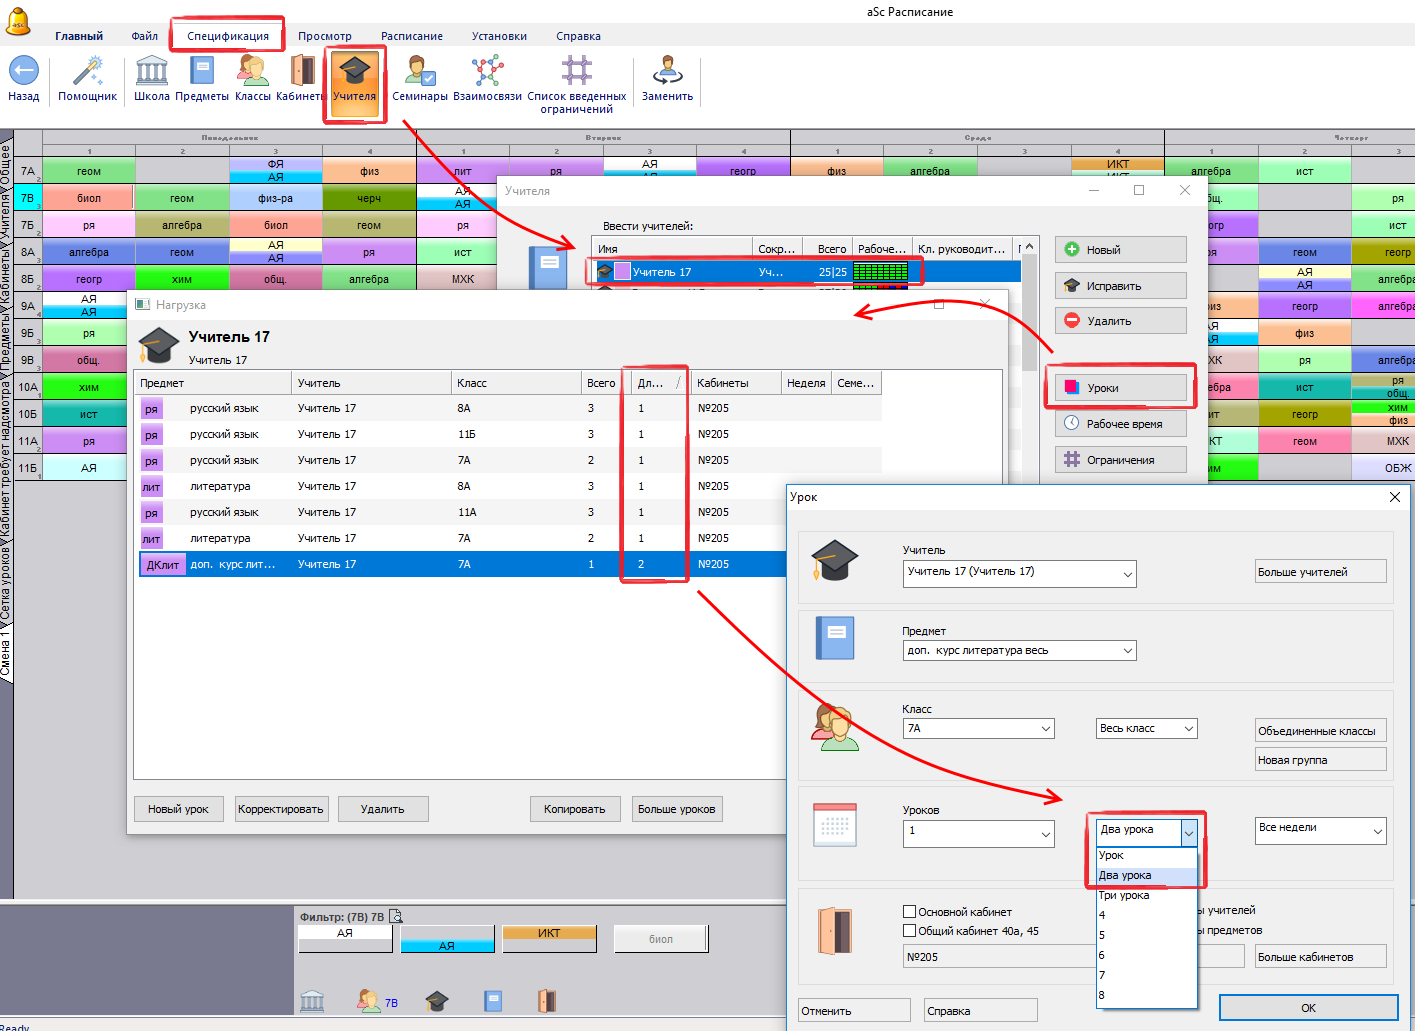Open the Школа school settings icon
Image resolution: width=1415 pixels, height=1031 pixels.
click(x=152, y=73)
